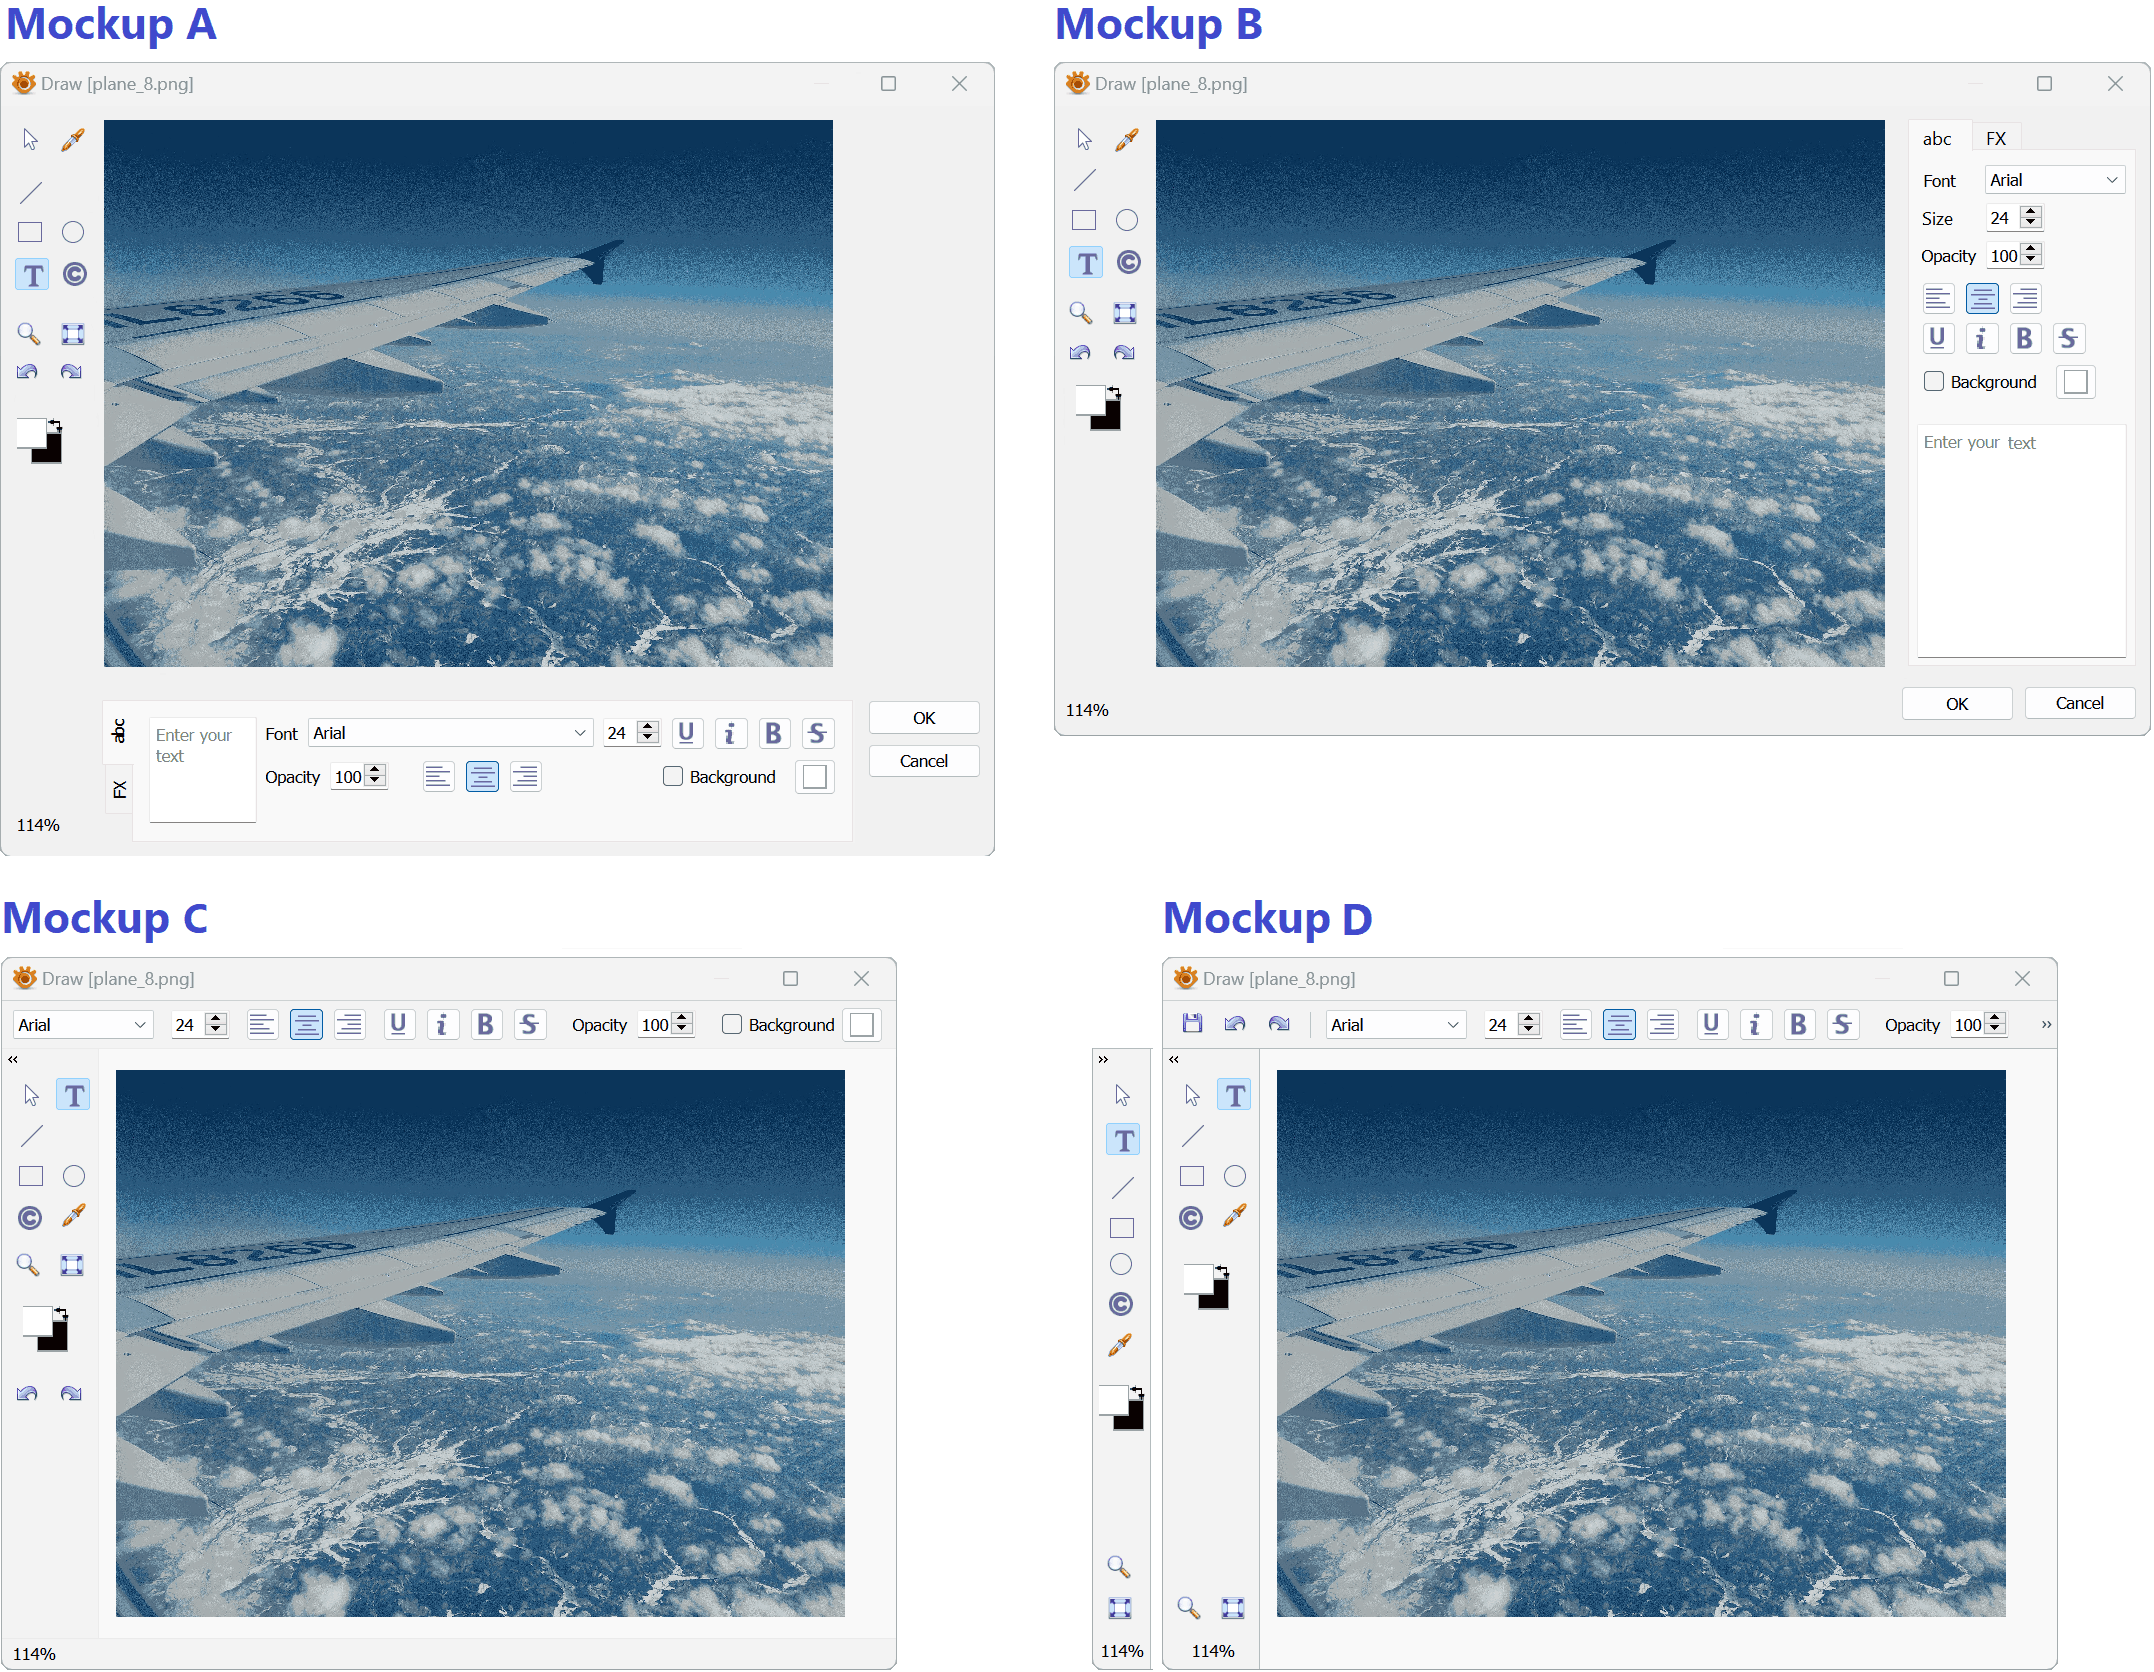Screen dimensions: 2154x1672
Task: Select the line tool in Mockup B
Action: (1084, 180)
